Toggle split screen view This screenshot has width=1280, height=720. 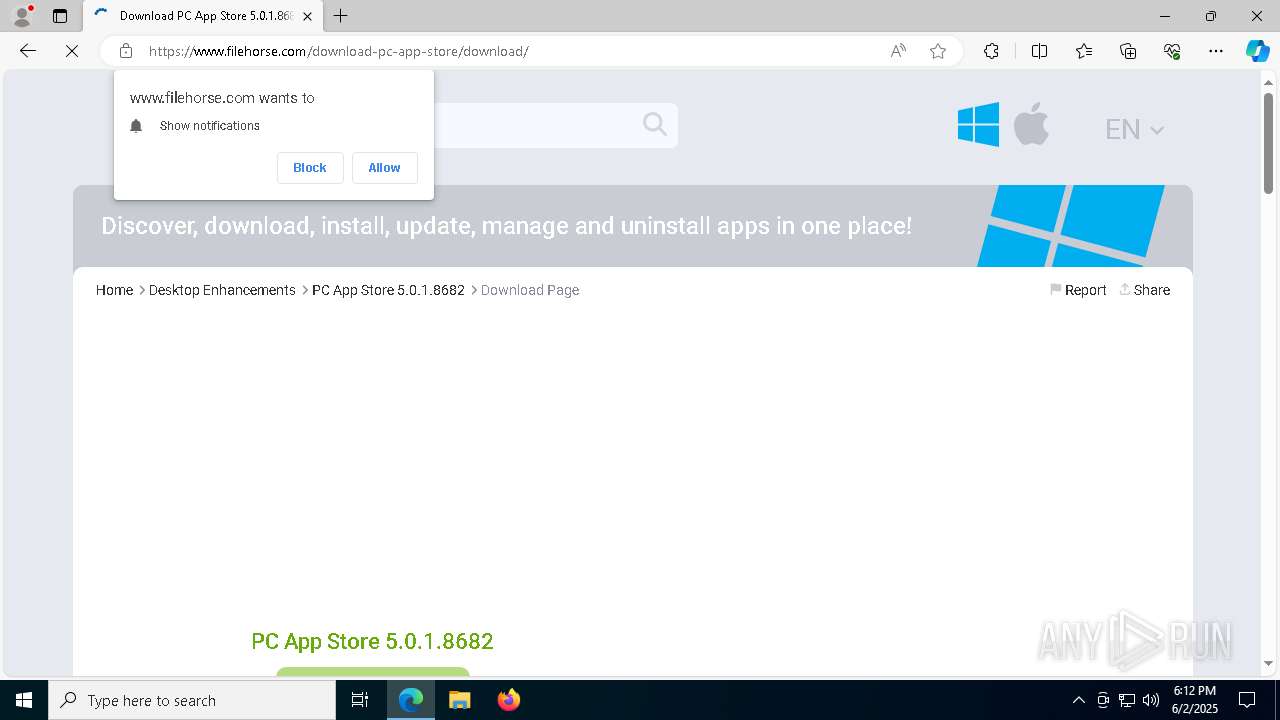pyautogui.click(x=1039, y=51)
